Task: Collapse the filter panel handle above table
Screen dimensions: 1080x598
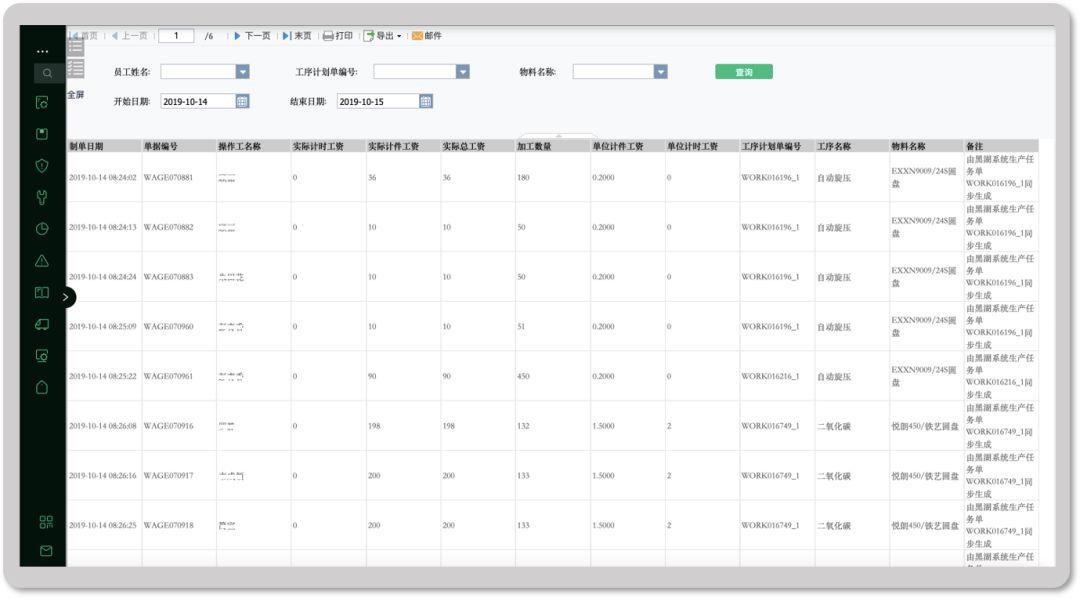Action: point(559,136)
